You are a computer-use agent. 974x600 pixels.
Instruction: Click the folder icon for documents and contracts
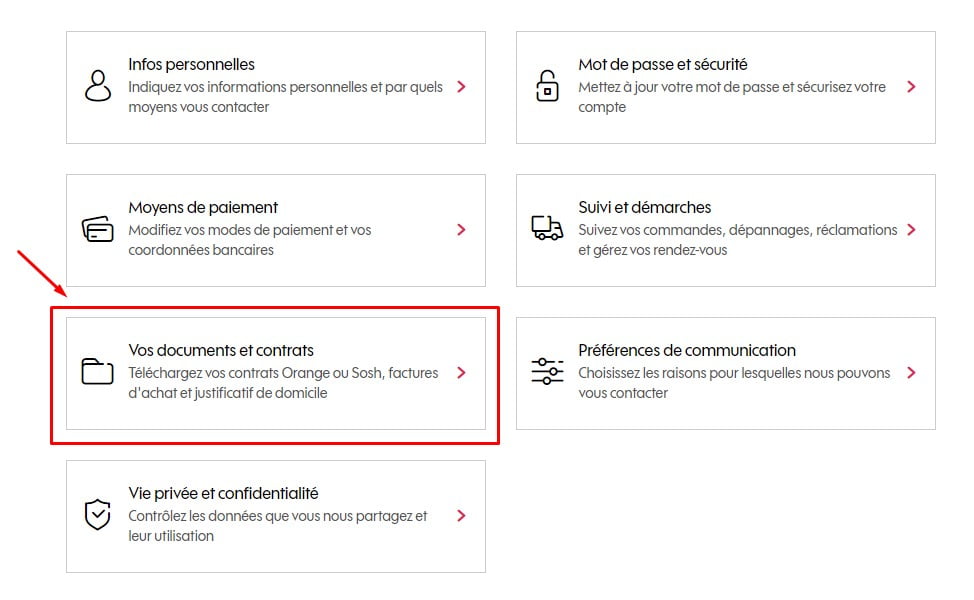[97, 372]
